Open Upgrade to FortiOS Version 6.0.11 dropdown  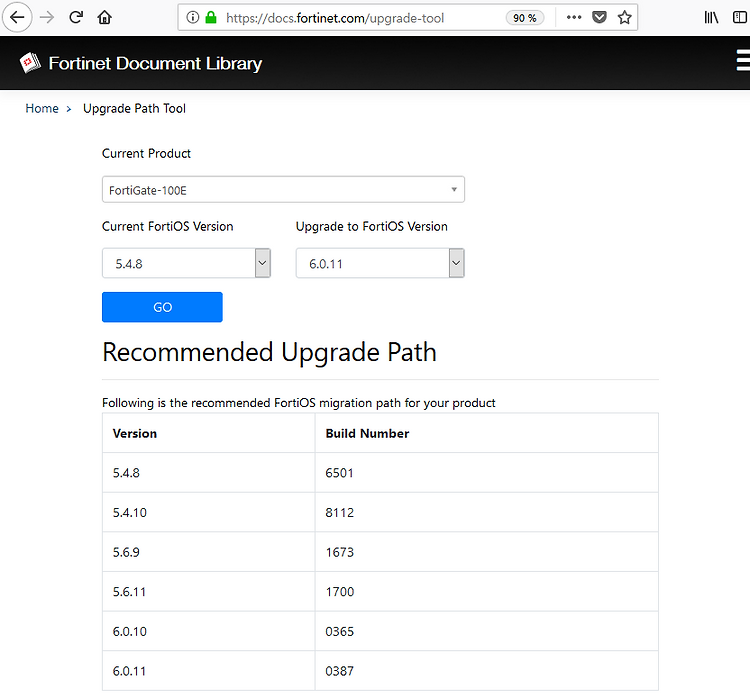pos(380,263)
